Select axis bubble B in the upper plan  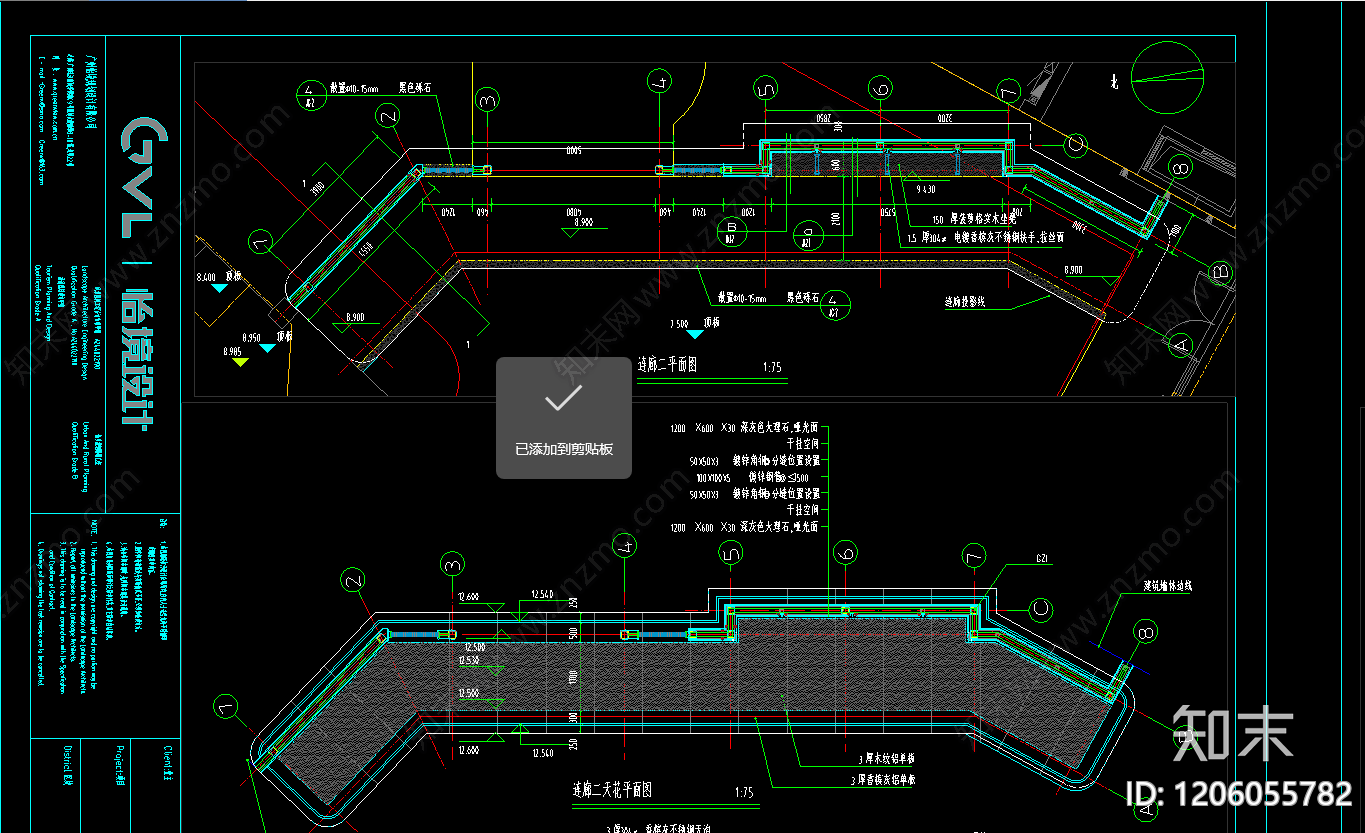pos(1219,269)
